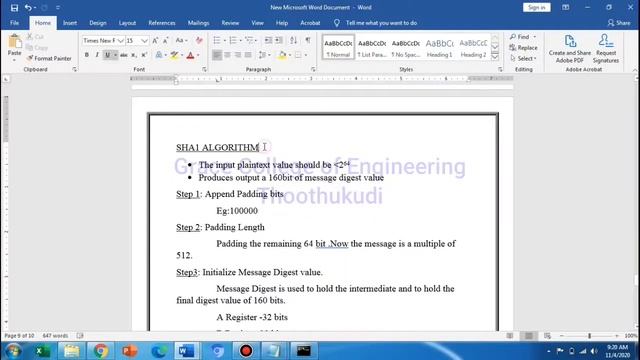Screen dimensions: 640x360
Task: Open the font name dropdown
Action: point(120,41)
